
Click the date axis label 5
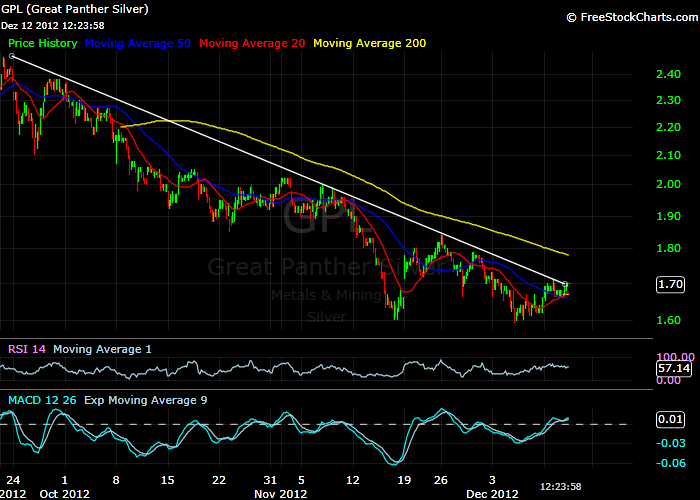pos(301,480)
